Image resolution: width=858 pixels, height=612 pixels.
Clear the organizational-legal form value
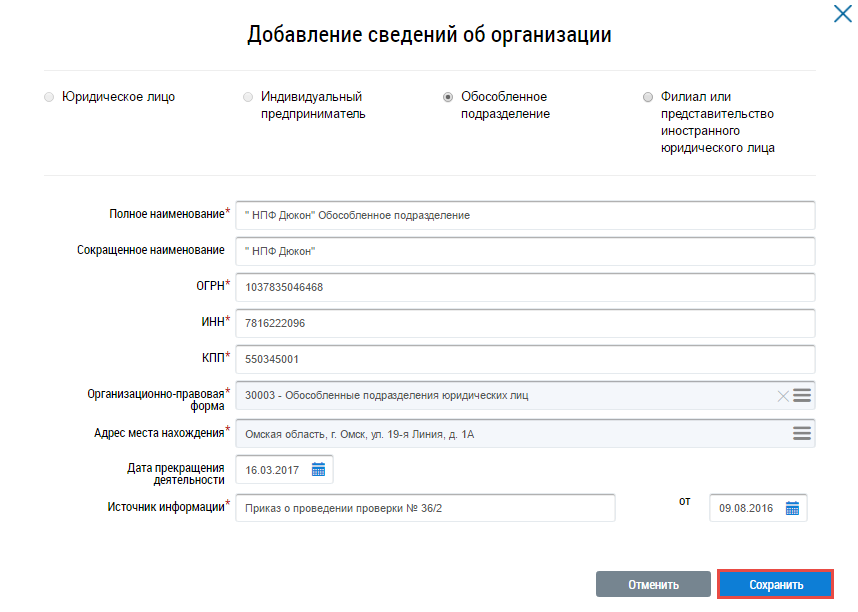click(783, 396)
